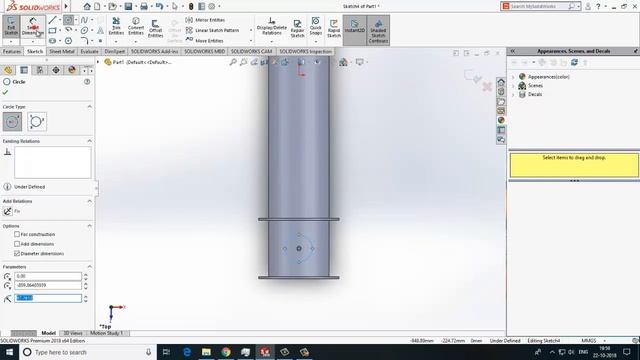Open the Evaluate tab
Image resolution: width=640 pixels, height=360 pixels.
point(89,51)
